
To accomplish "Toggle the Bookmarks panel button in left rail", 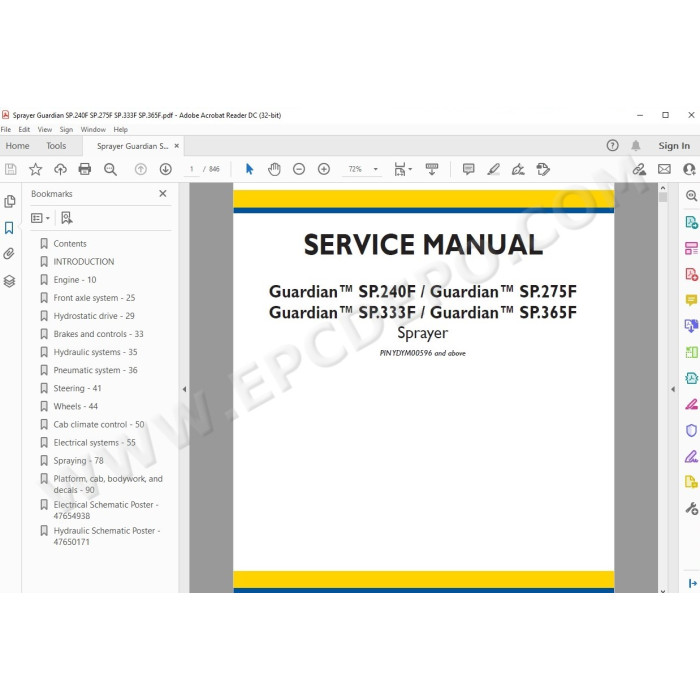I will (x=9, y=228).
